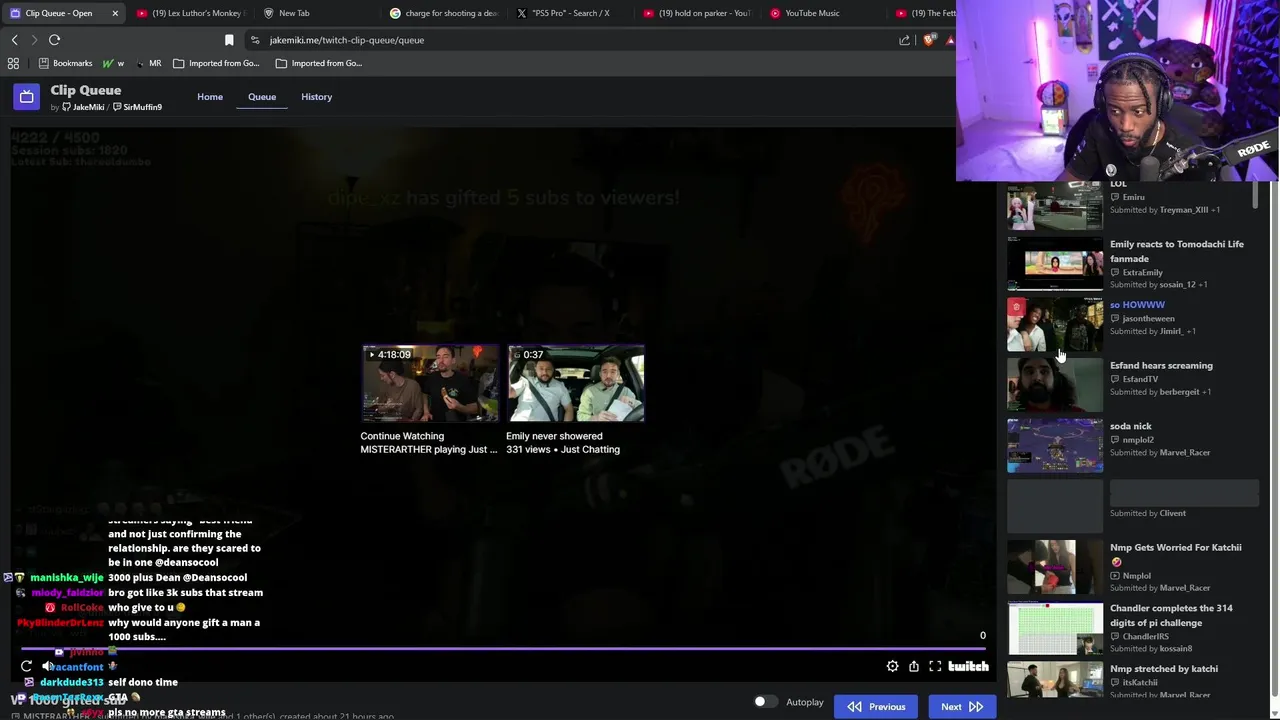
Task: Click the share icon in the address bar
Action: coord(904,40)
